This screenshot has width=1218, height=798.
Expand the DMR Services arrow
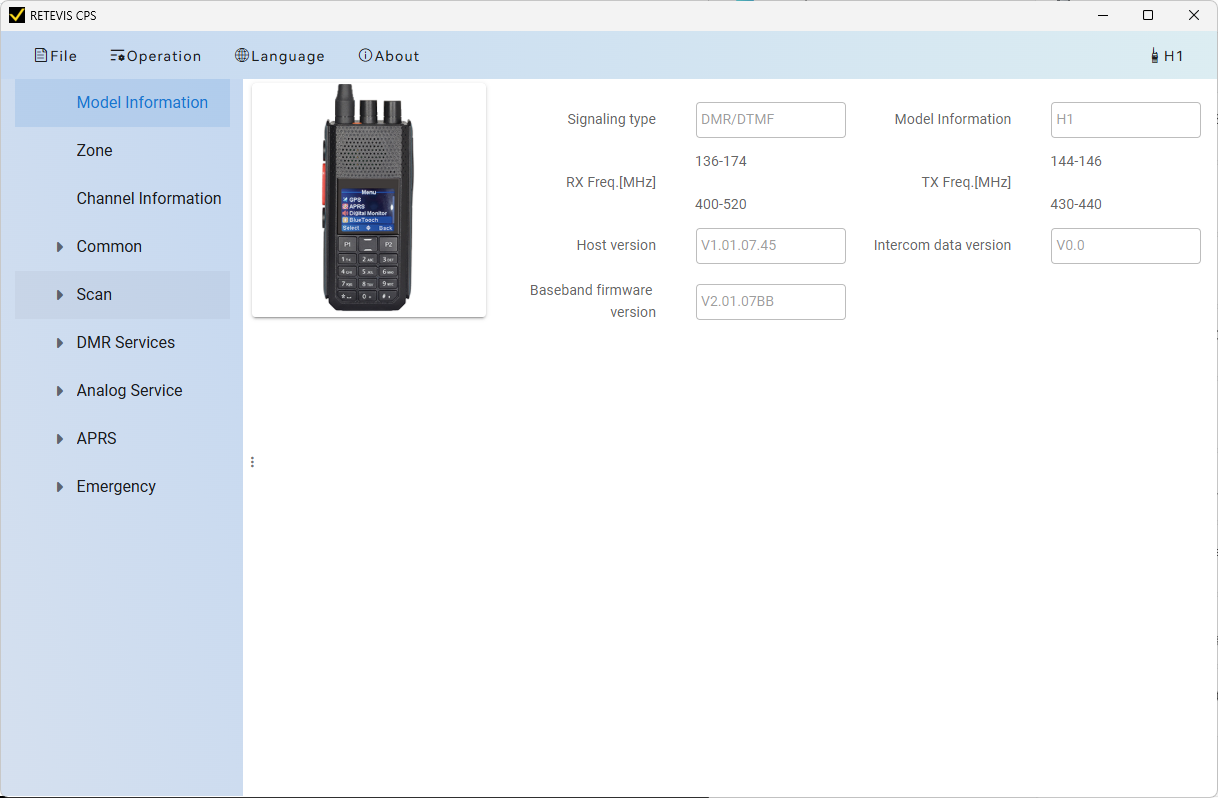click(x=60, y=343)
